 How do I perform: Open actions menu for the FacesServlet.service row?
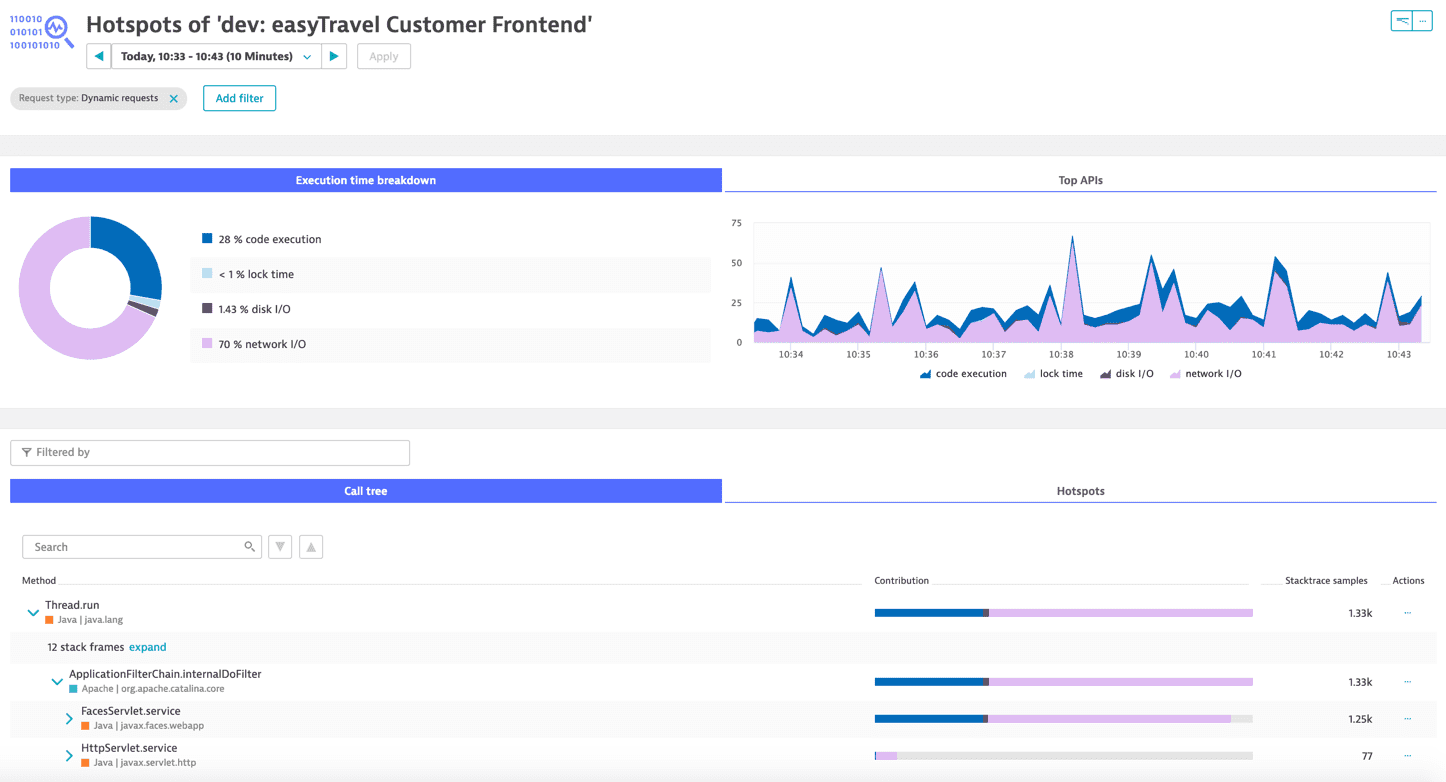click(x=1407, y=719)
